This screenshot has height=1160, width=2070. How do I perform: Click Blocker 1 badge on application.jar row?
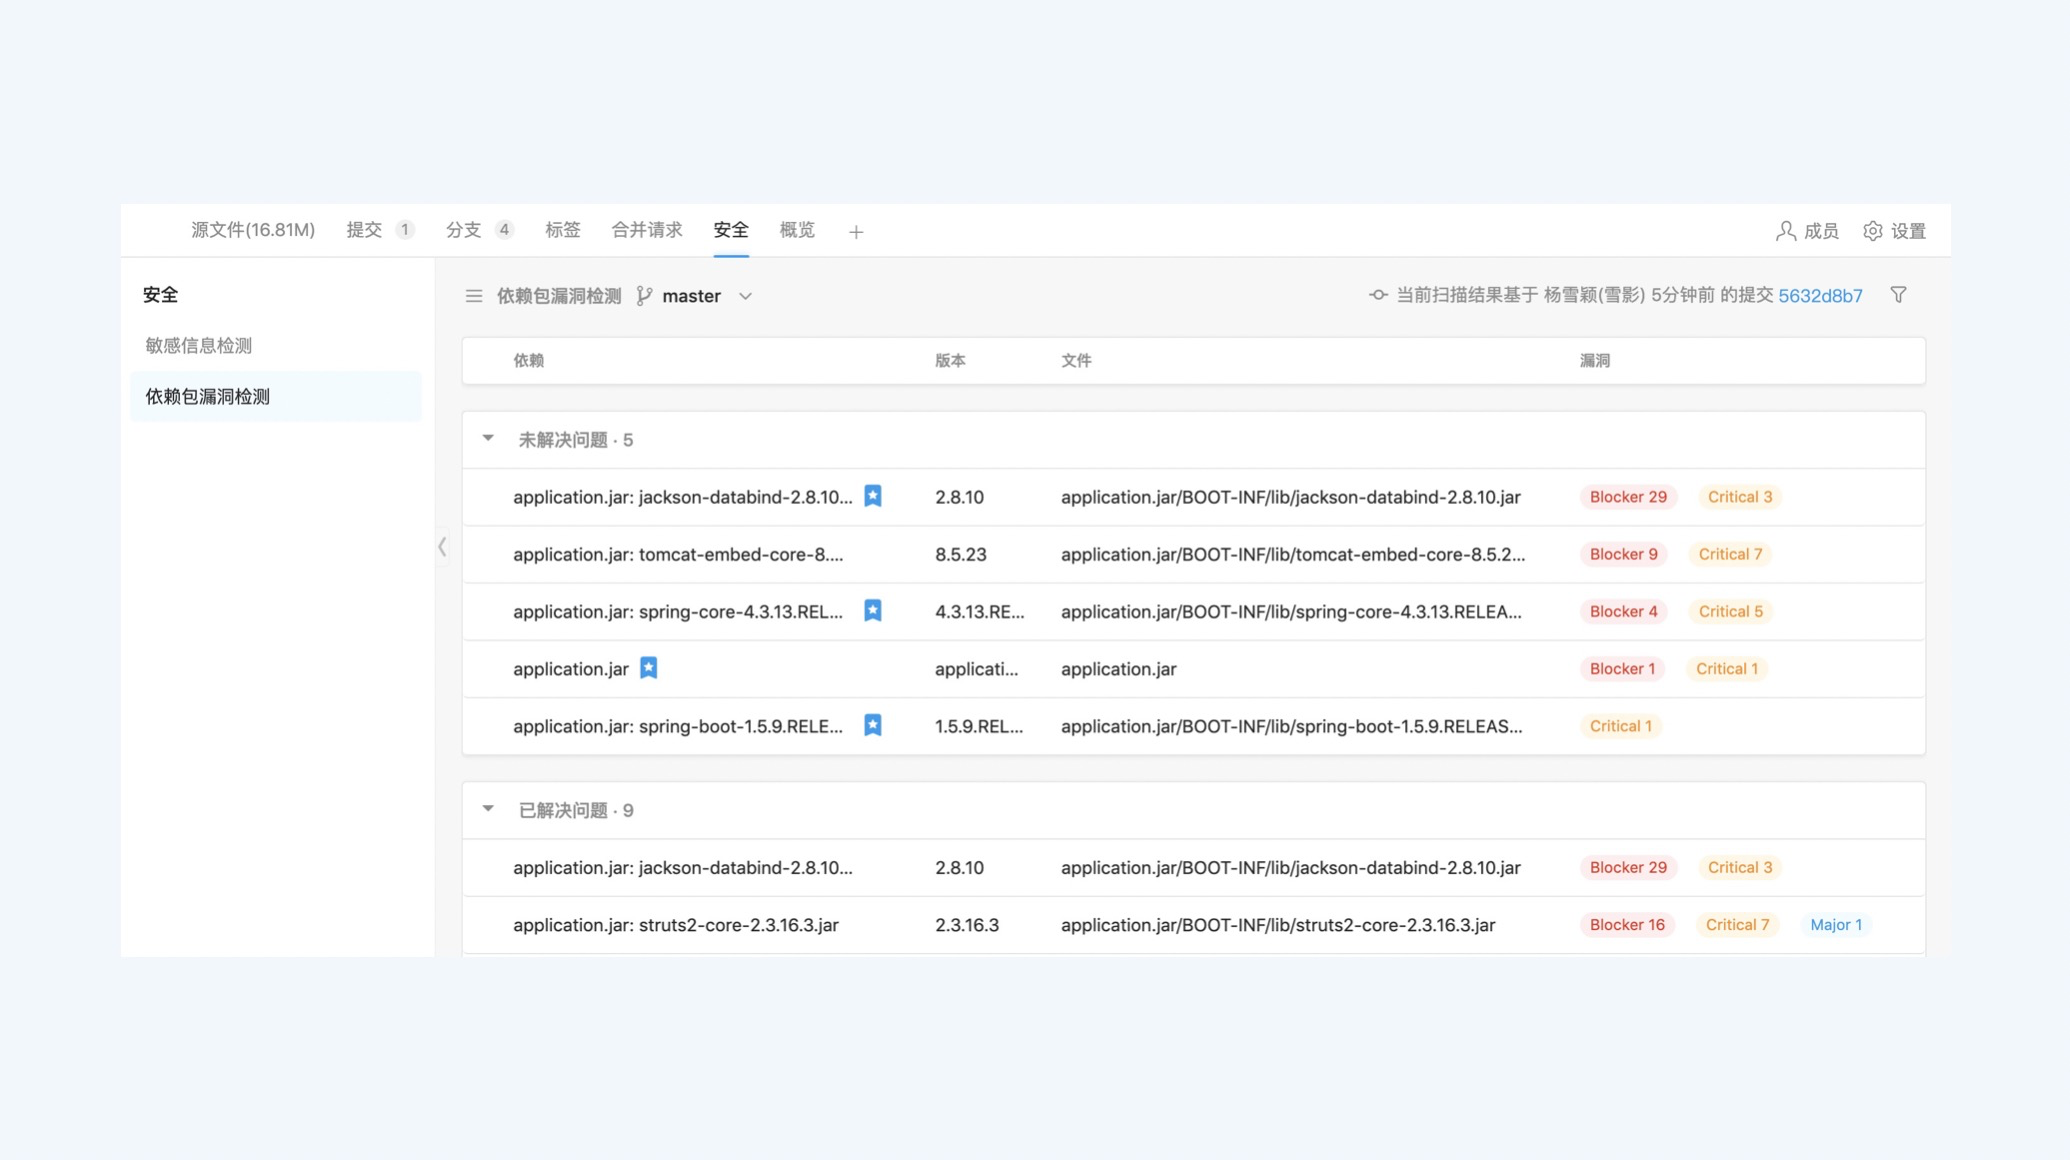click(x=1622, y=668)
